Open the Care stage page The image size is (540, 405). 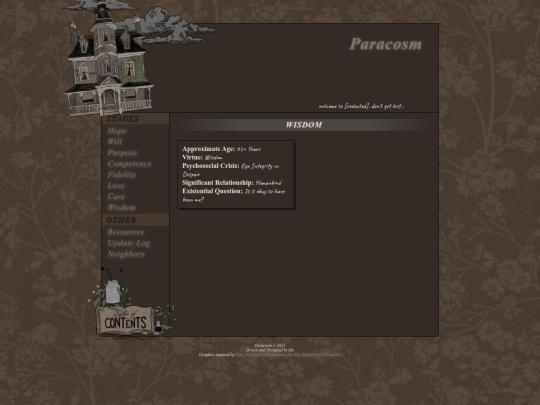point(116,197)
